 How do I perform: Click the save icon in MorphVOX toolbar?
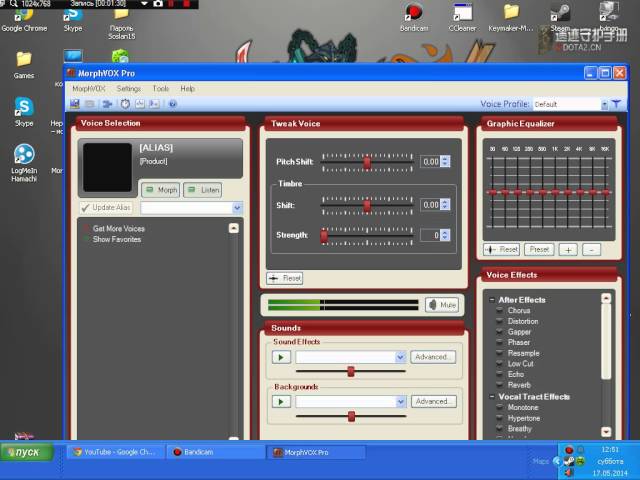(x=75, y=104)
